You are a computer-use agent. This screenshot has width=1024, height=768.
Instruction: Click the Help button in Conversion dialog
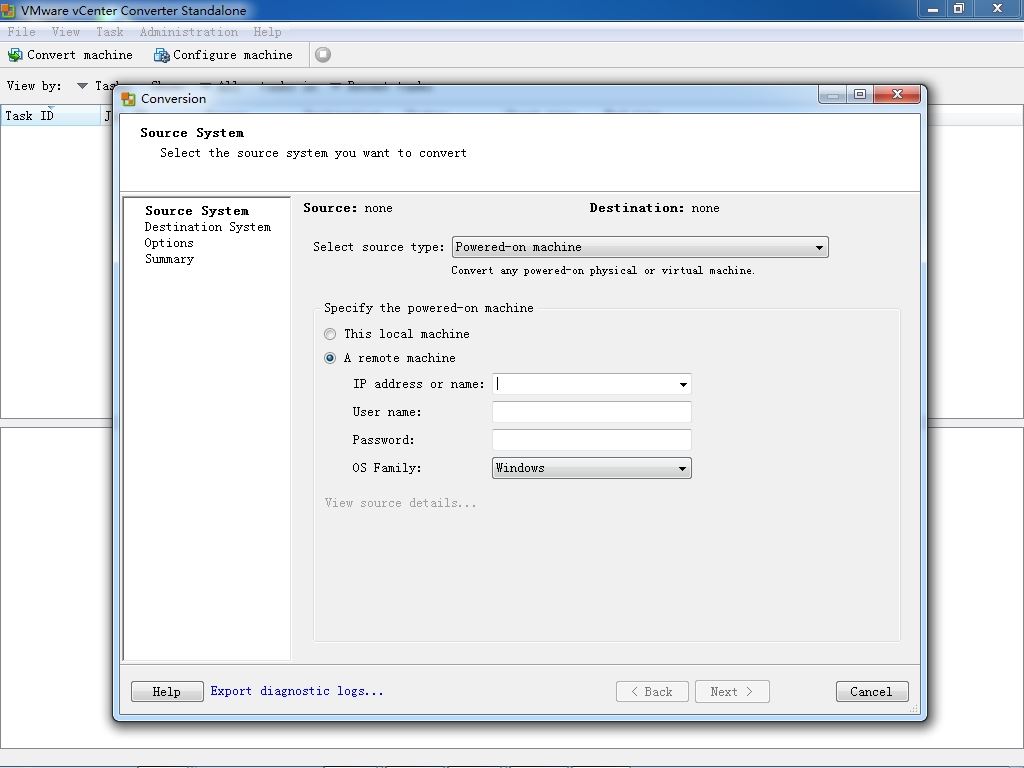(x=167, y=692)
